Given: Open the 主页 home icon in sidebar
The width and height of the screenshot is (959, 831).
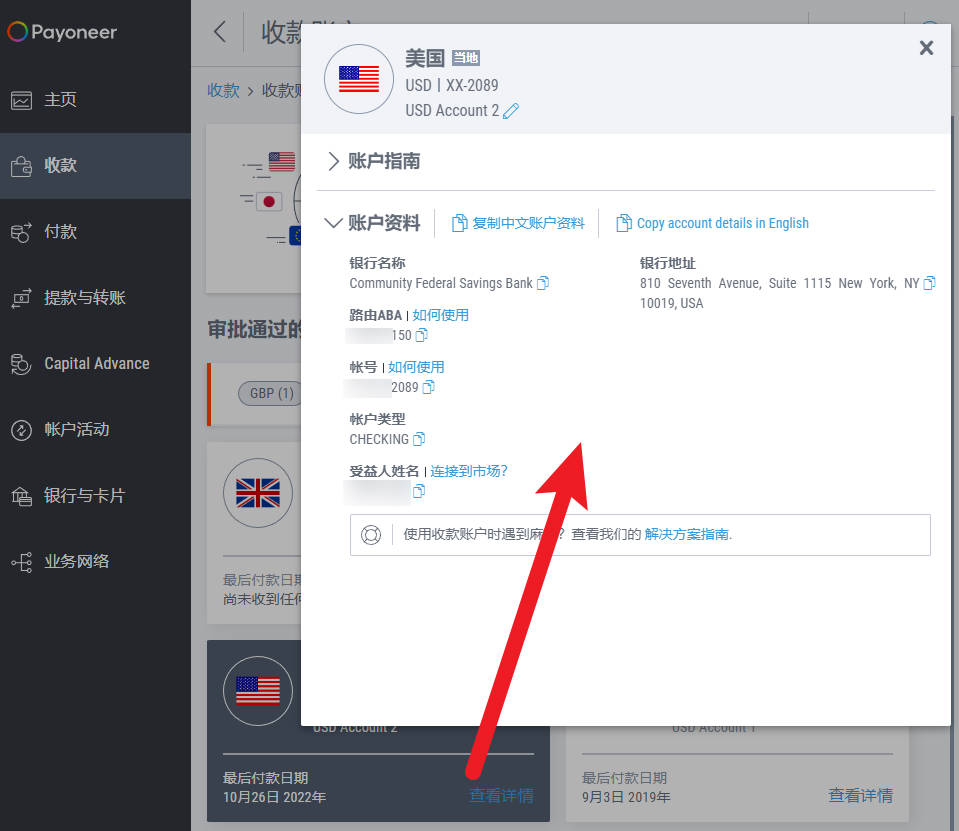Looking at the screenshot, I should (21, 100).
